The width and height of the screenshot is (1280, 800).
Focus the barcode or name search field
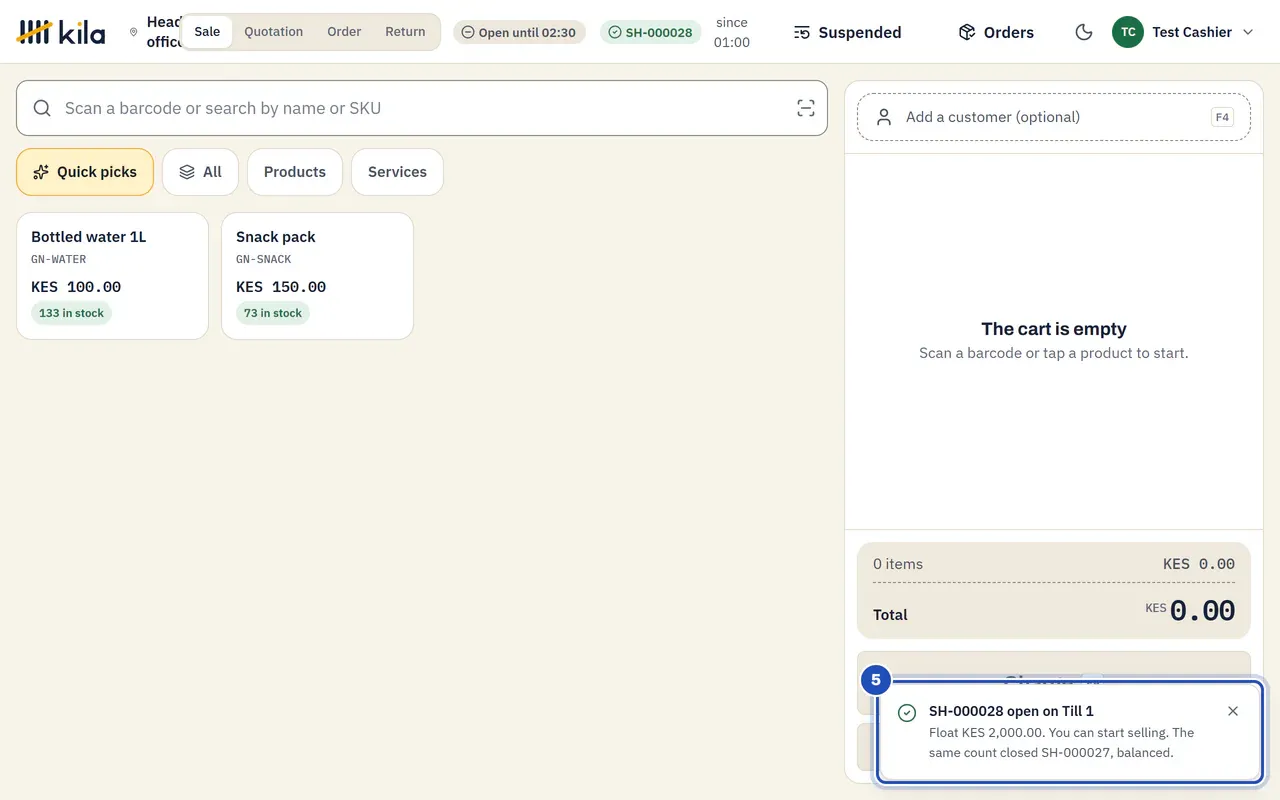tap(422, 108)
